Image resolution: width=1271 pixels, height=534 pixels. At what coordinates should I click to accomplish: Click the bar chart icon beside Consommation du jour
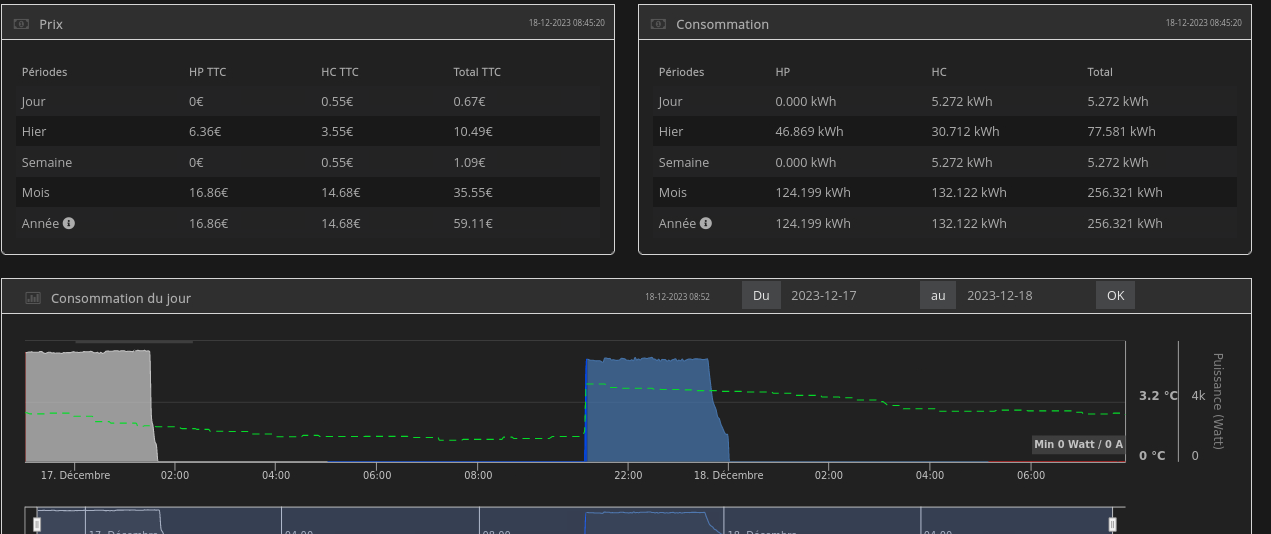click(33, 298)
